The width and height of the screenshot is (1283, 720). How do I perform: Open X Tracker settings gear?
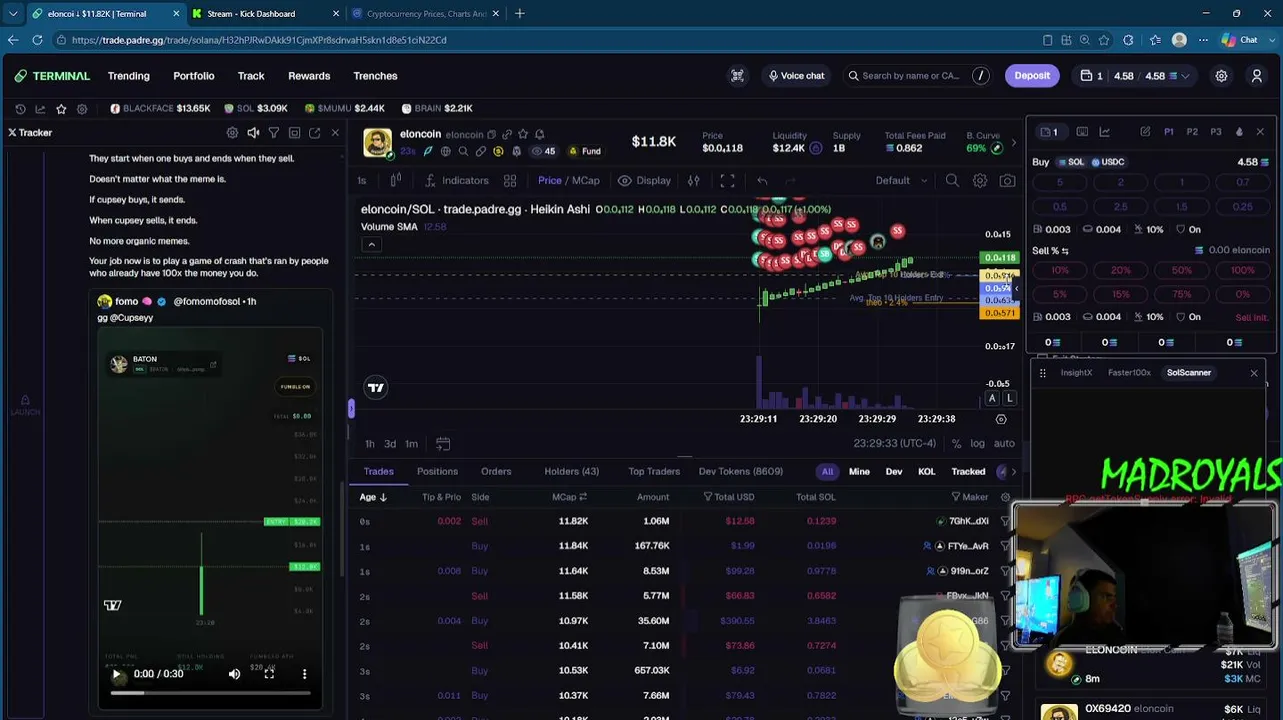232,133
